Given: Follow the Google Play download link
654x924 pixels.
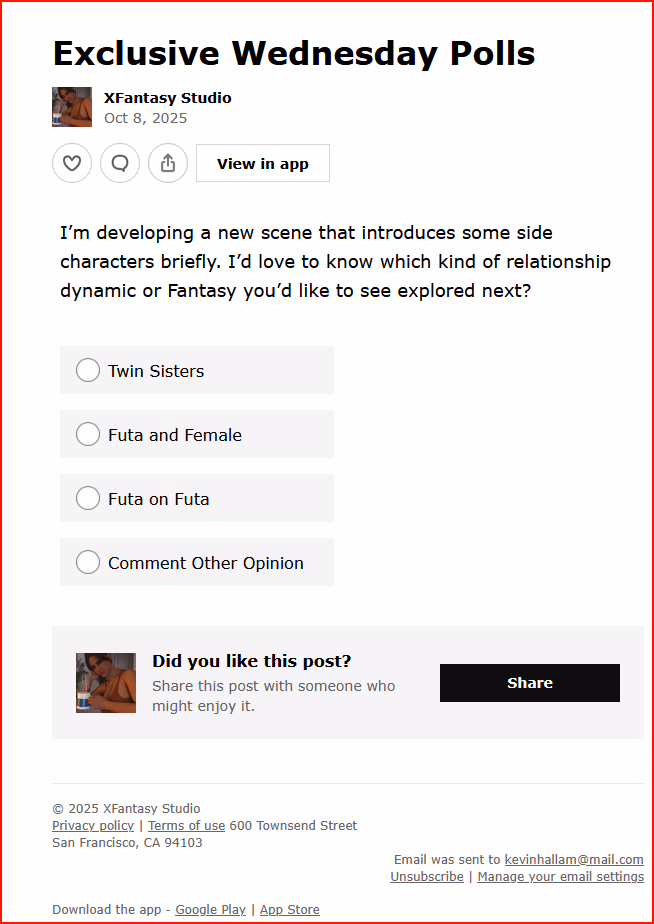Looking at the screenshot, I should click(210, 910).
